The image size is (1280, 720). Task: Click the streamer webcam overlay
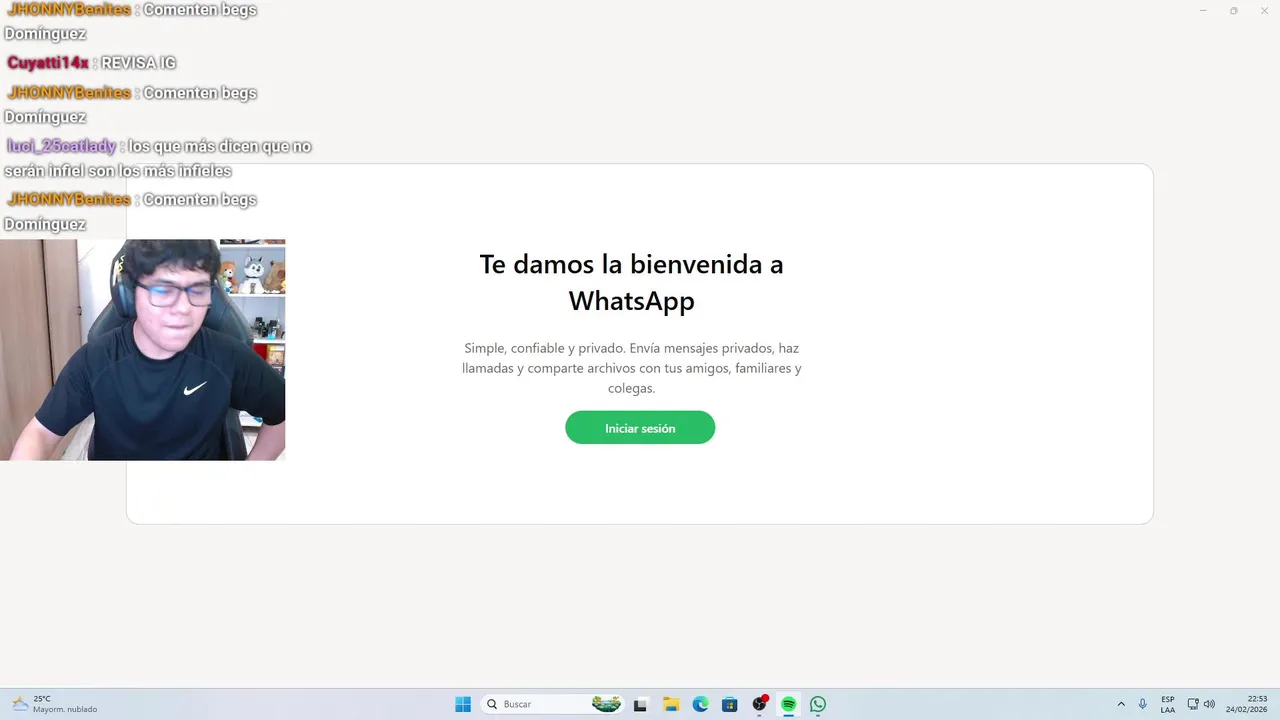click(x=142, y=350)
